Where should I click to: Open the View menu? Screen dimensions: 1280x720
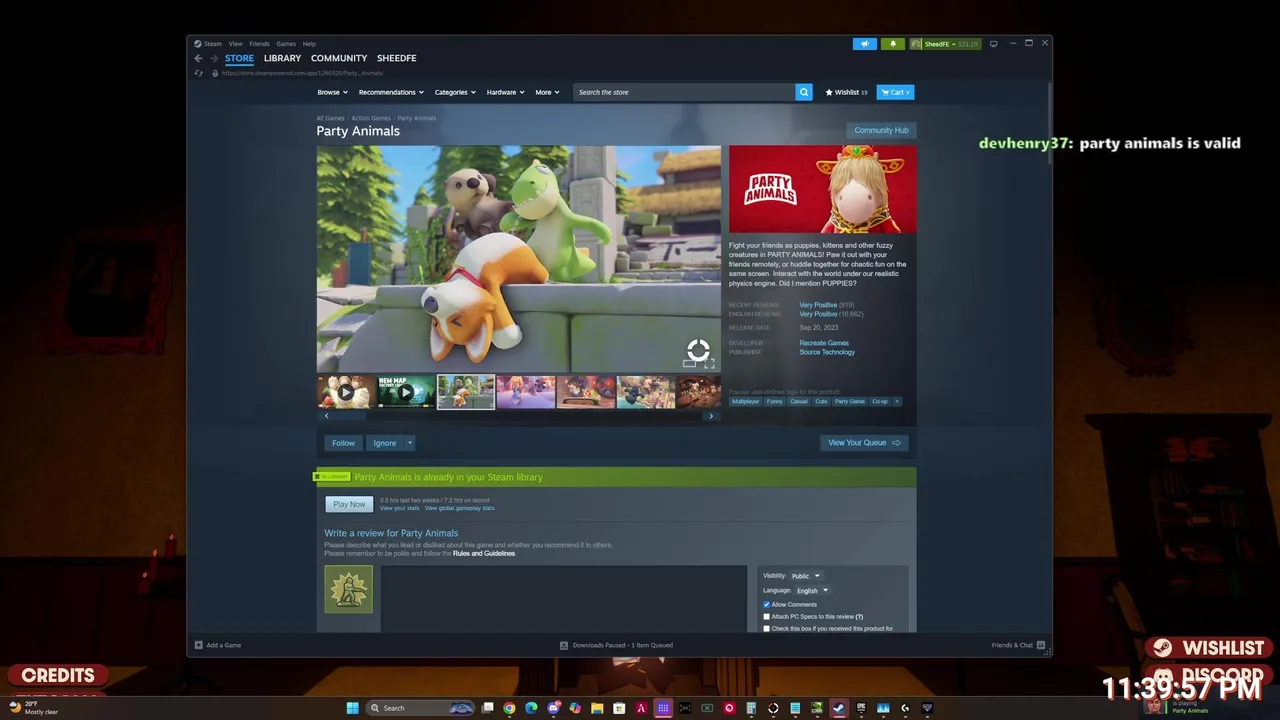tap(235, 44)
